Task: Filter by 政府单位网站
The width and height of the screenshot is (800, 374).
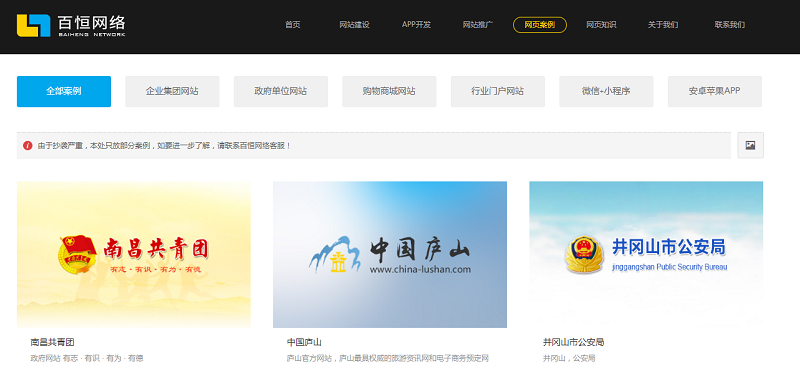Action: tap(281, 91)
